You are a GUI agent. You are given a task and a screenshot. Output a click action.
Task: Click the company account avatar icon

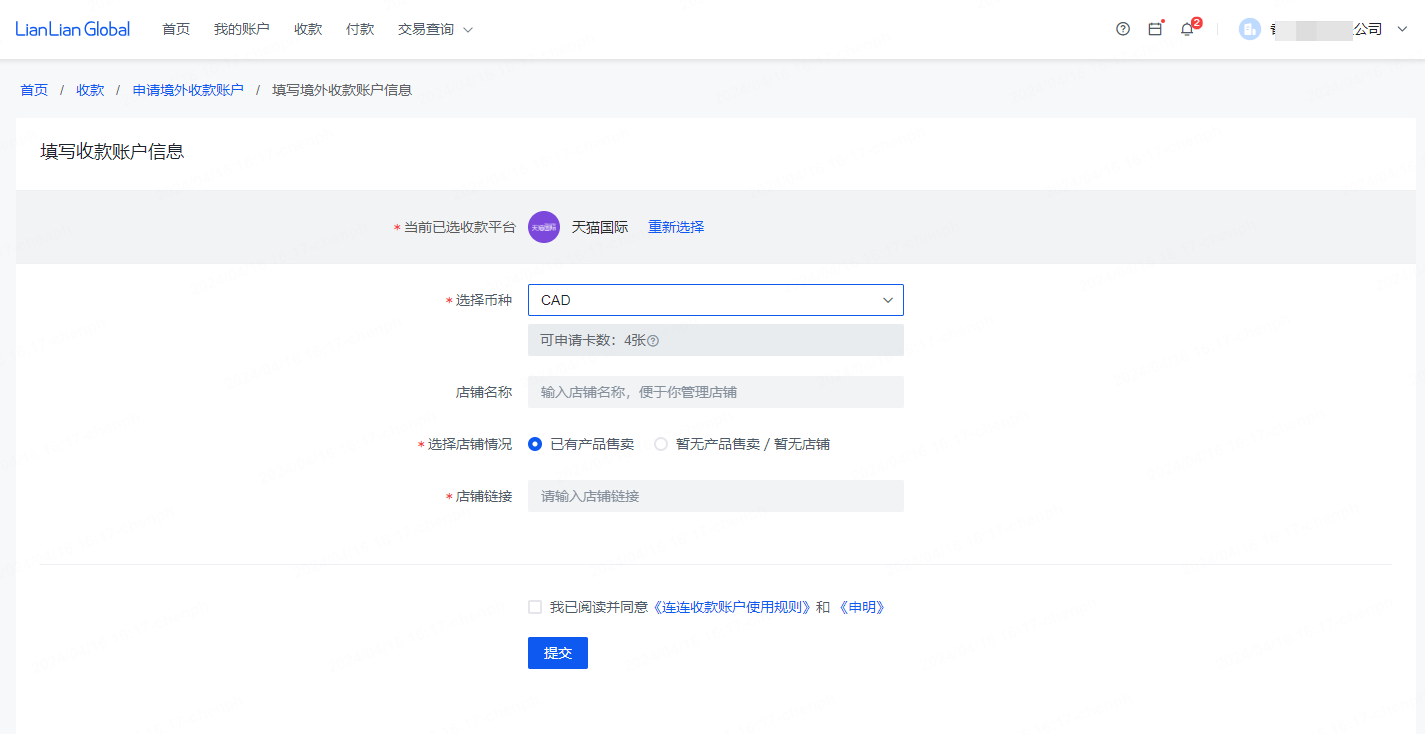(1249, 29)
